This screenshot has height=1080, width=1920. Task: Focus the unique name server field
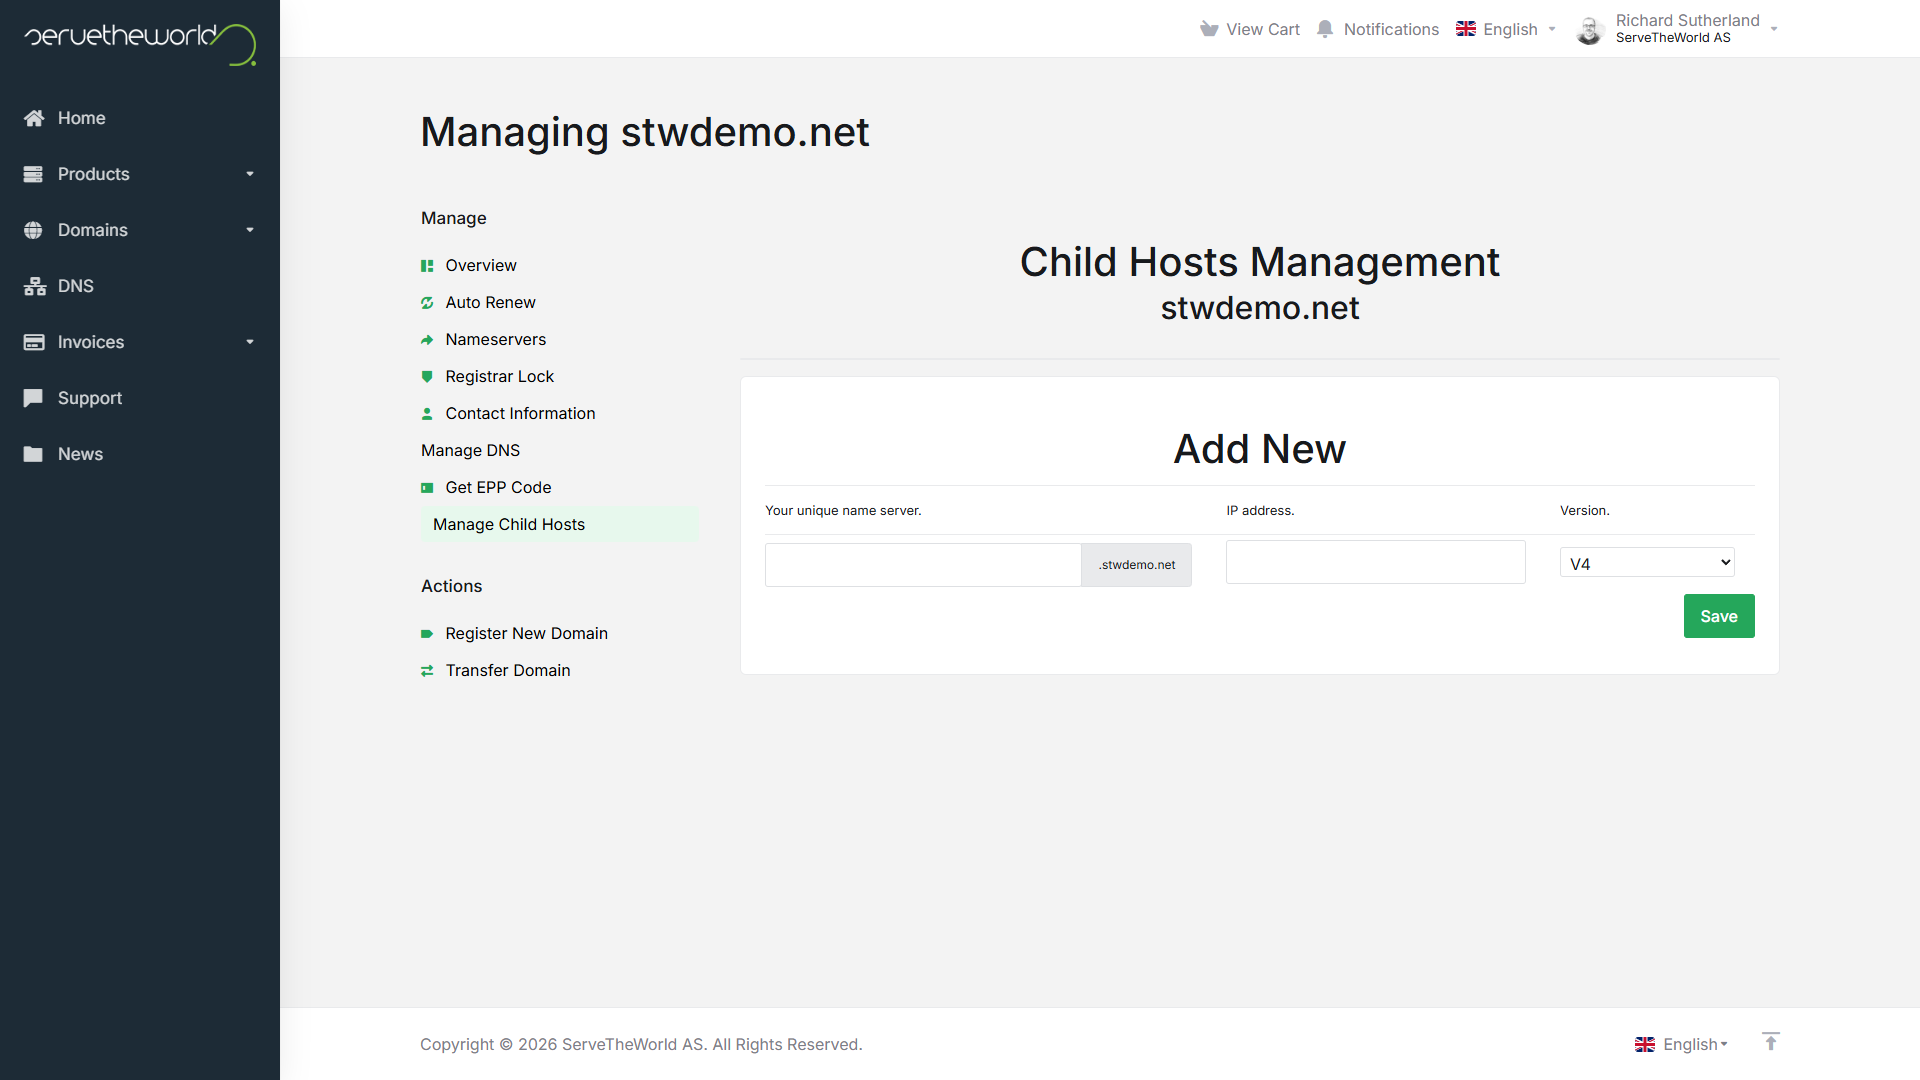[923, 565]
